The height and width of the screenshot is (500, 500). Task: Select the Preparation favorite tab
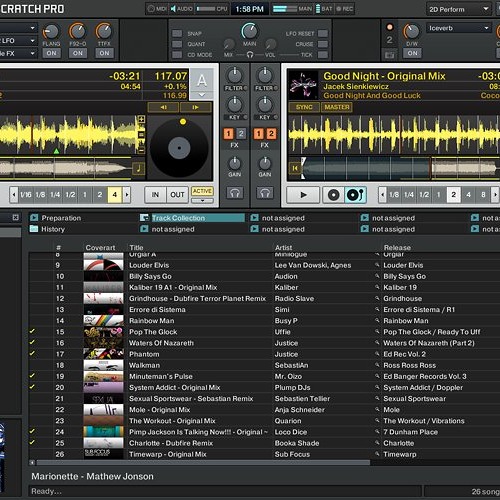(61, 218)
